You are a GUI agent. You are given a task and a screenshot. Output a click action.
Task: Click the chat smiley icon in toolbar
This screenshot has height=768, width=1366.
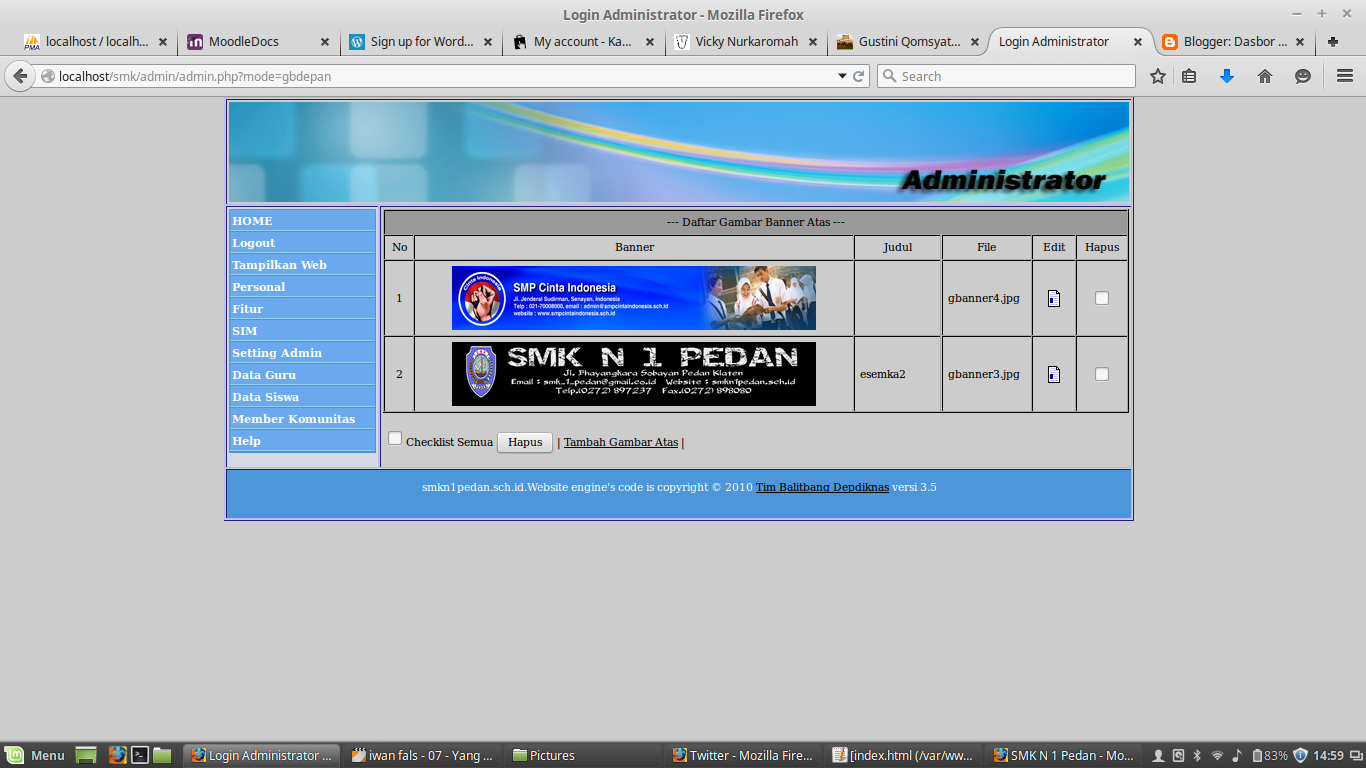1303,76
